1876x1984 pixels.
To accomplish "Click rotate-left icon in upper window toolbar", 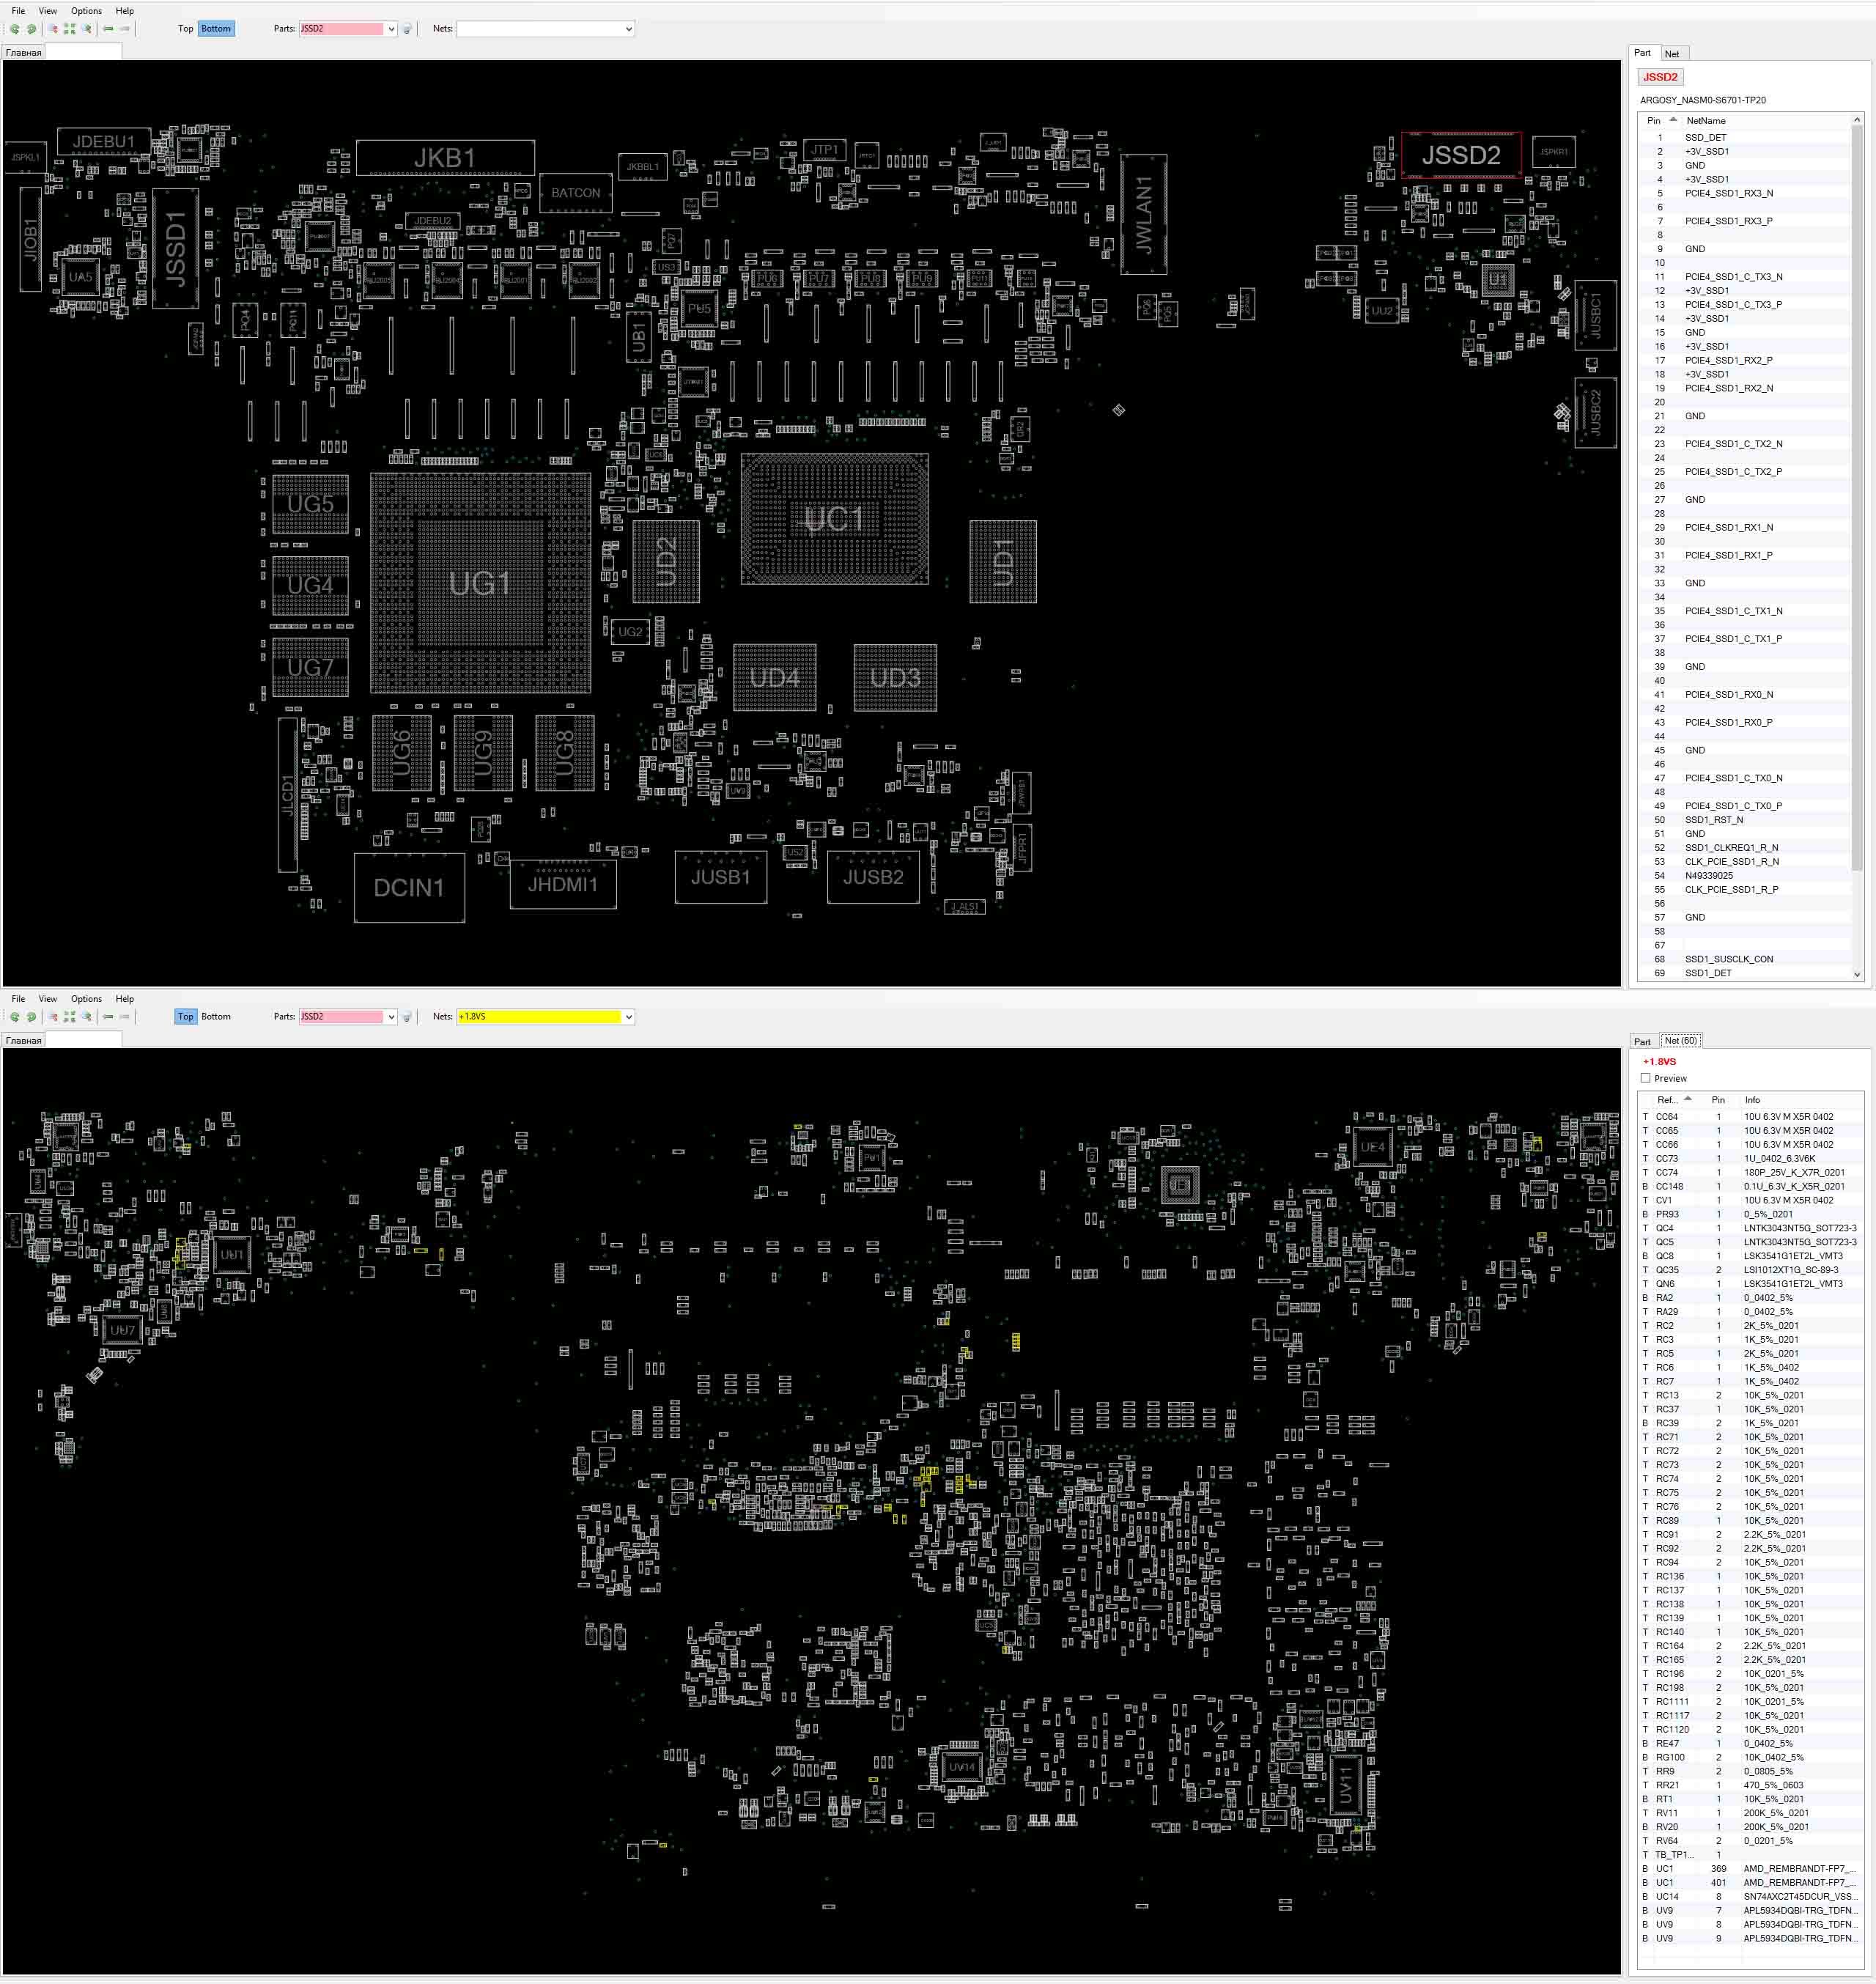I will coord(14,29).
